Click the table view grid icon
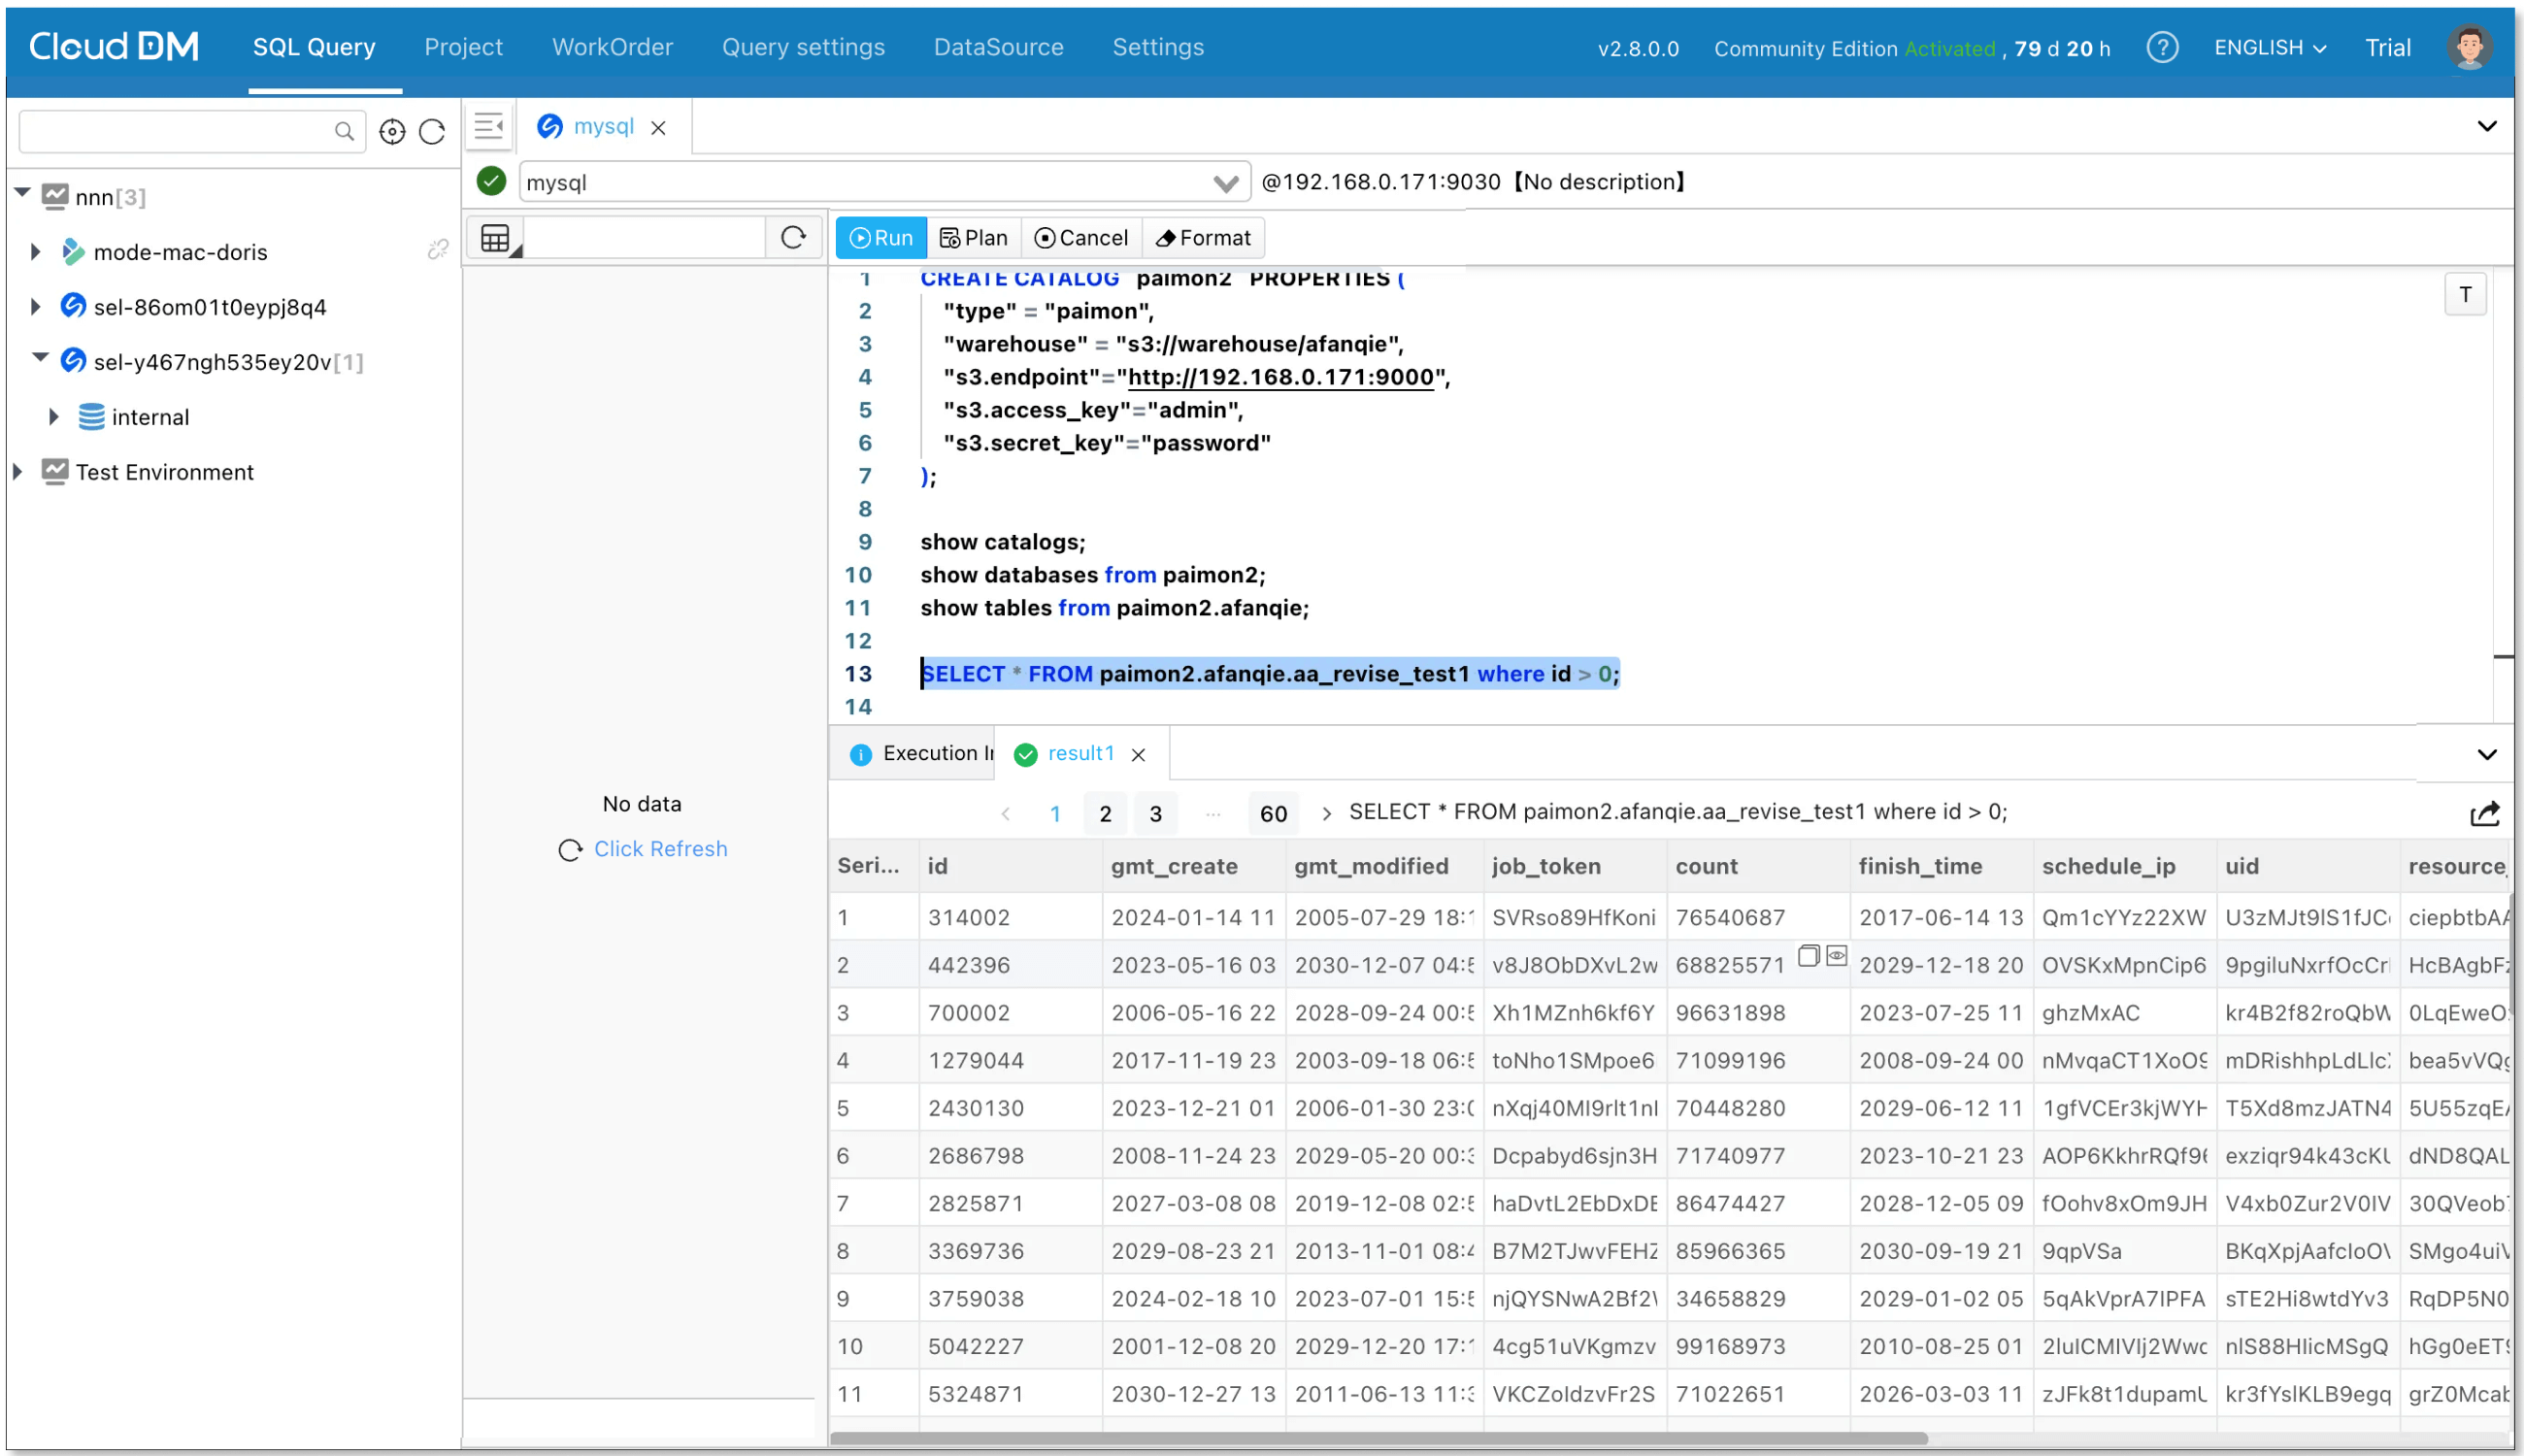Screen dimensions: 2524x1456 [496, 238]
